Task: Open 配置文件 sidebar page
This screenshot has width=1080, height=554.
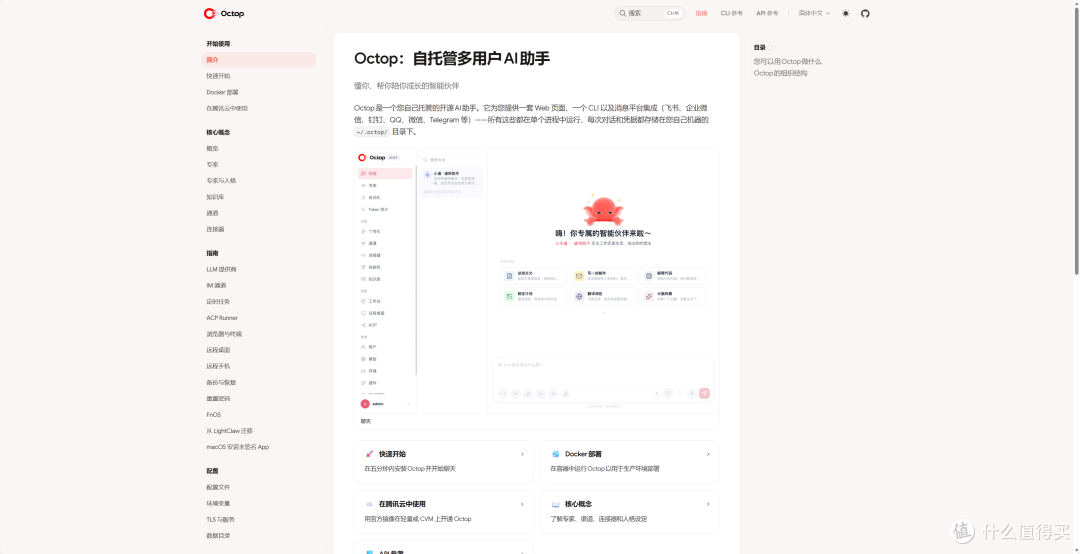Action: point(218,487)
